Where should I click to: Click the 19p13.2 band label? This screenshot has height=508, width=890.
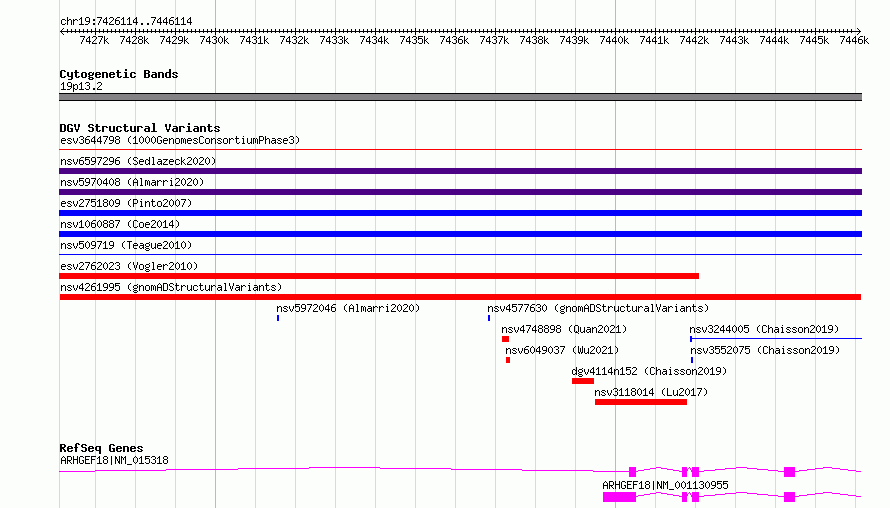coord(81,86)
